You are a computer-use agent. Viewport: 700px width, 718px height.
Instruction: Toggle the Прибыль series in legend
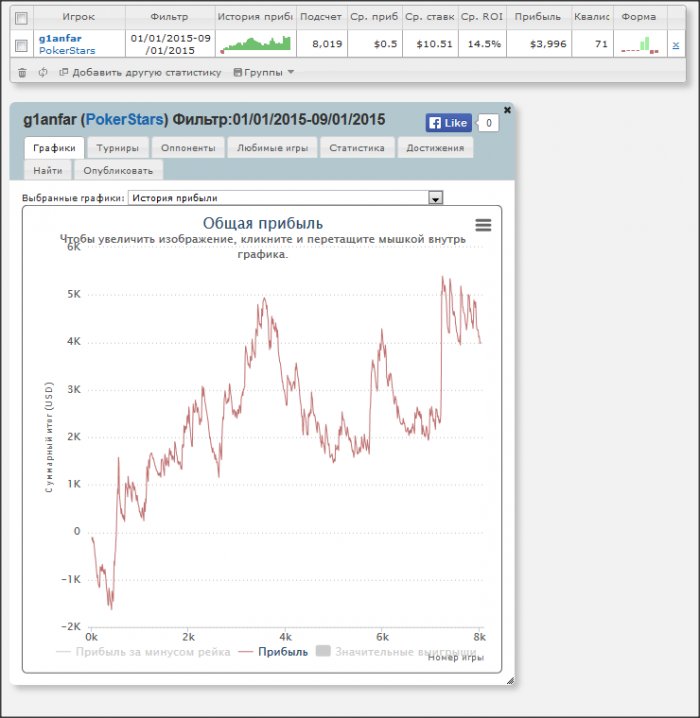click(273, 652)
